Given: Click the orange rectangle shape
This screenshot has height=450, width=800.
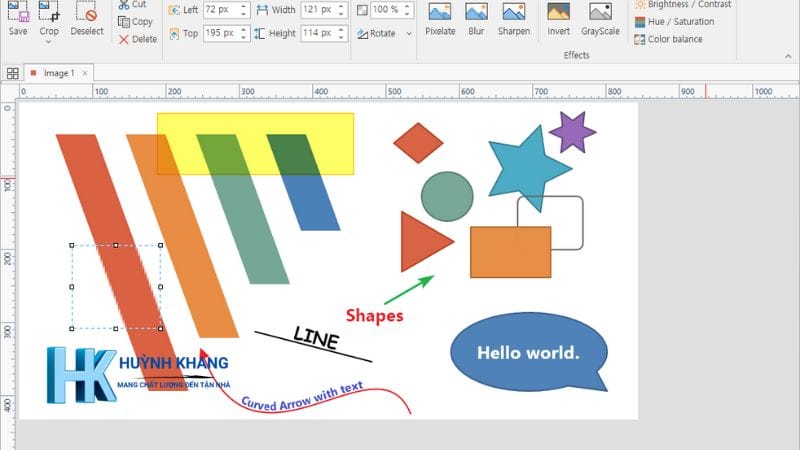Looking at the screenshot, I should pos(510,252).
